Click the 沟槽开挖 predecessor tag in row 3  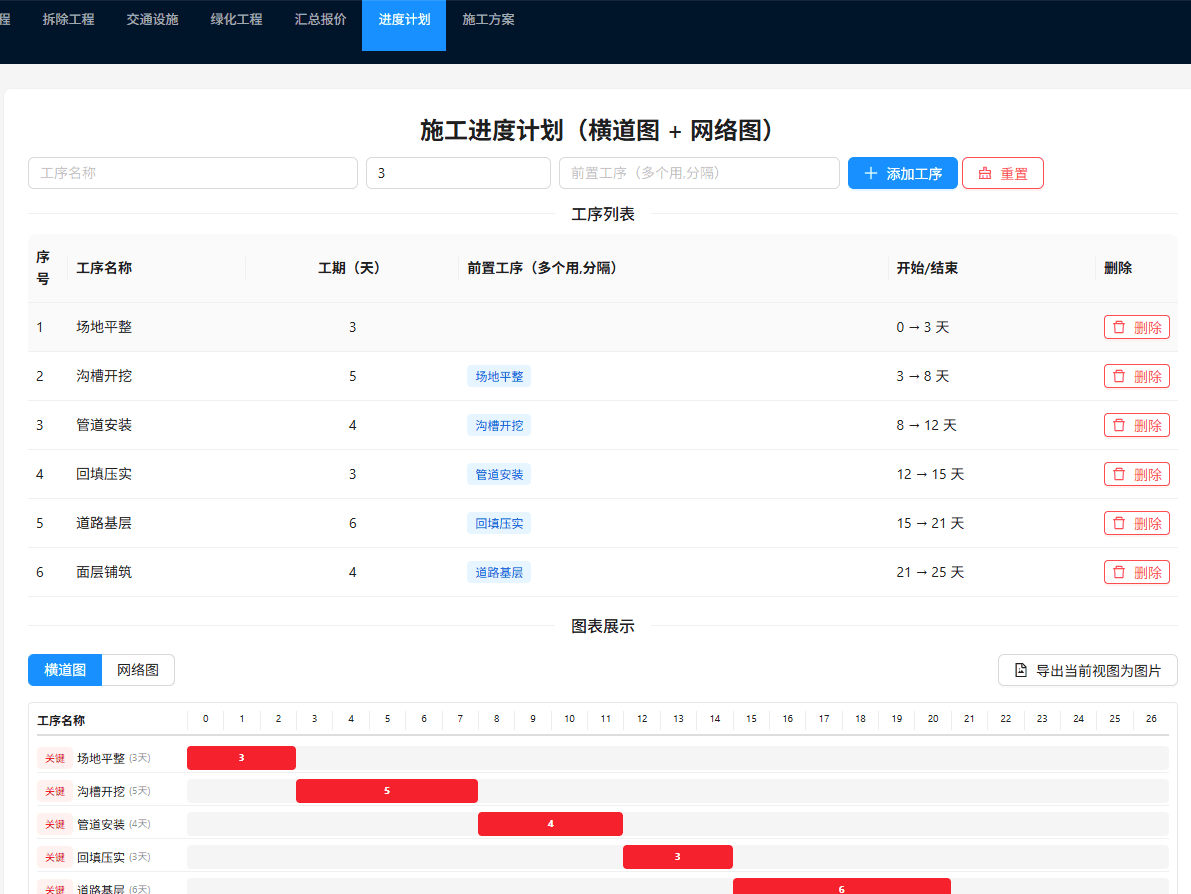pyautogui.click(x=499, y=425)
